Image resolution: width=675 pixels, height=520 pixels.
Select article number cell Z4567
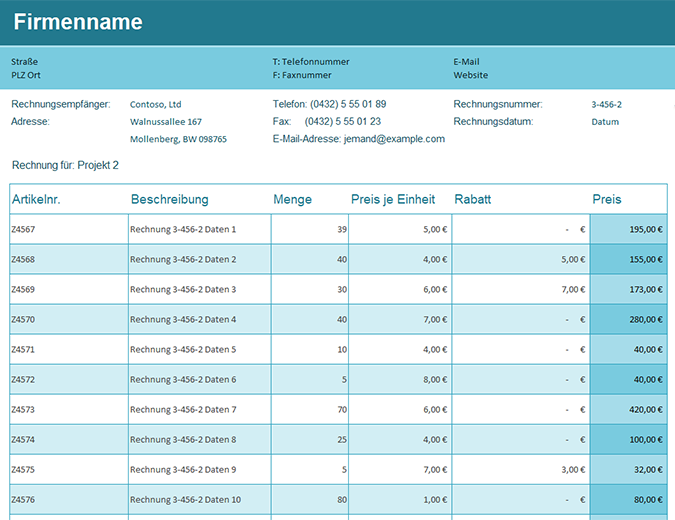(x=23, y=229)
